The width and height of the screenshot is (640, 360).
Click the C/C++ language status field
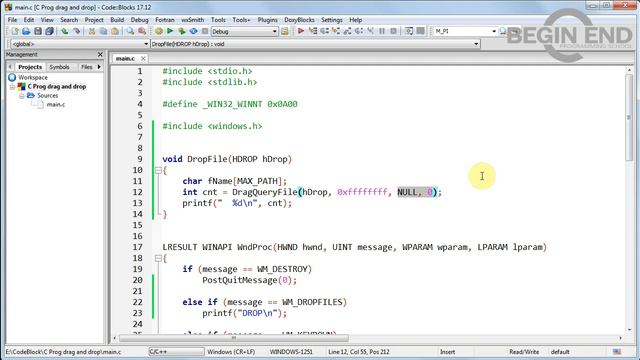[x=176, y=351]
